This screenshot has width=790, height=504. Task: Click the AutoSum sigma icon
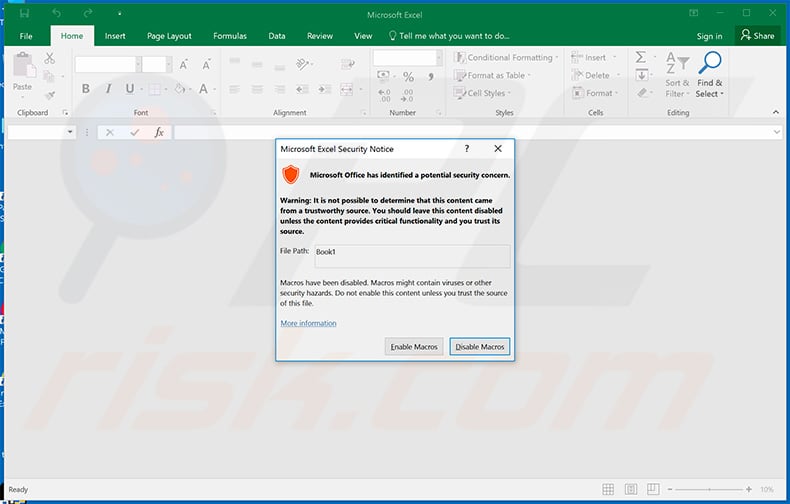click(x=640, y=57)
